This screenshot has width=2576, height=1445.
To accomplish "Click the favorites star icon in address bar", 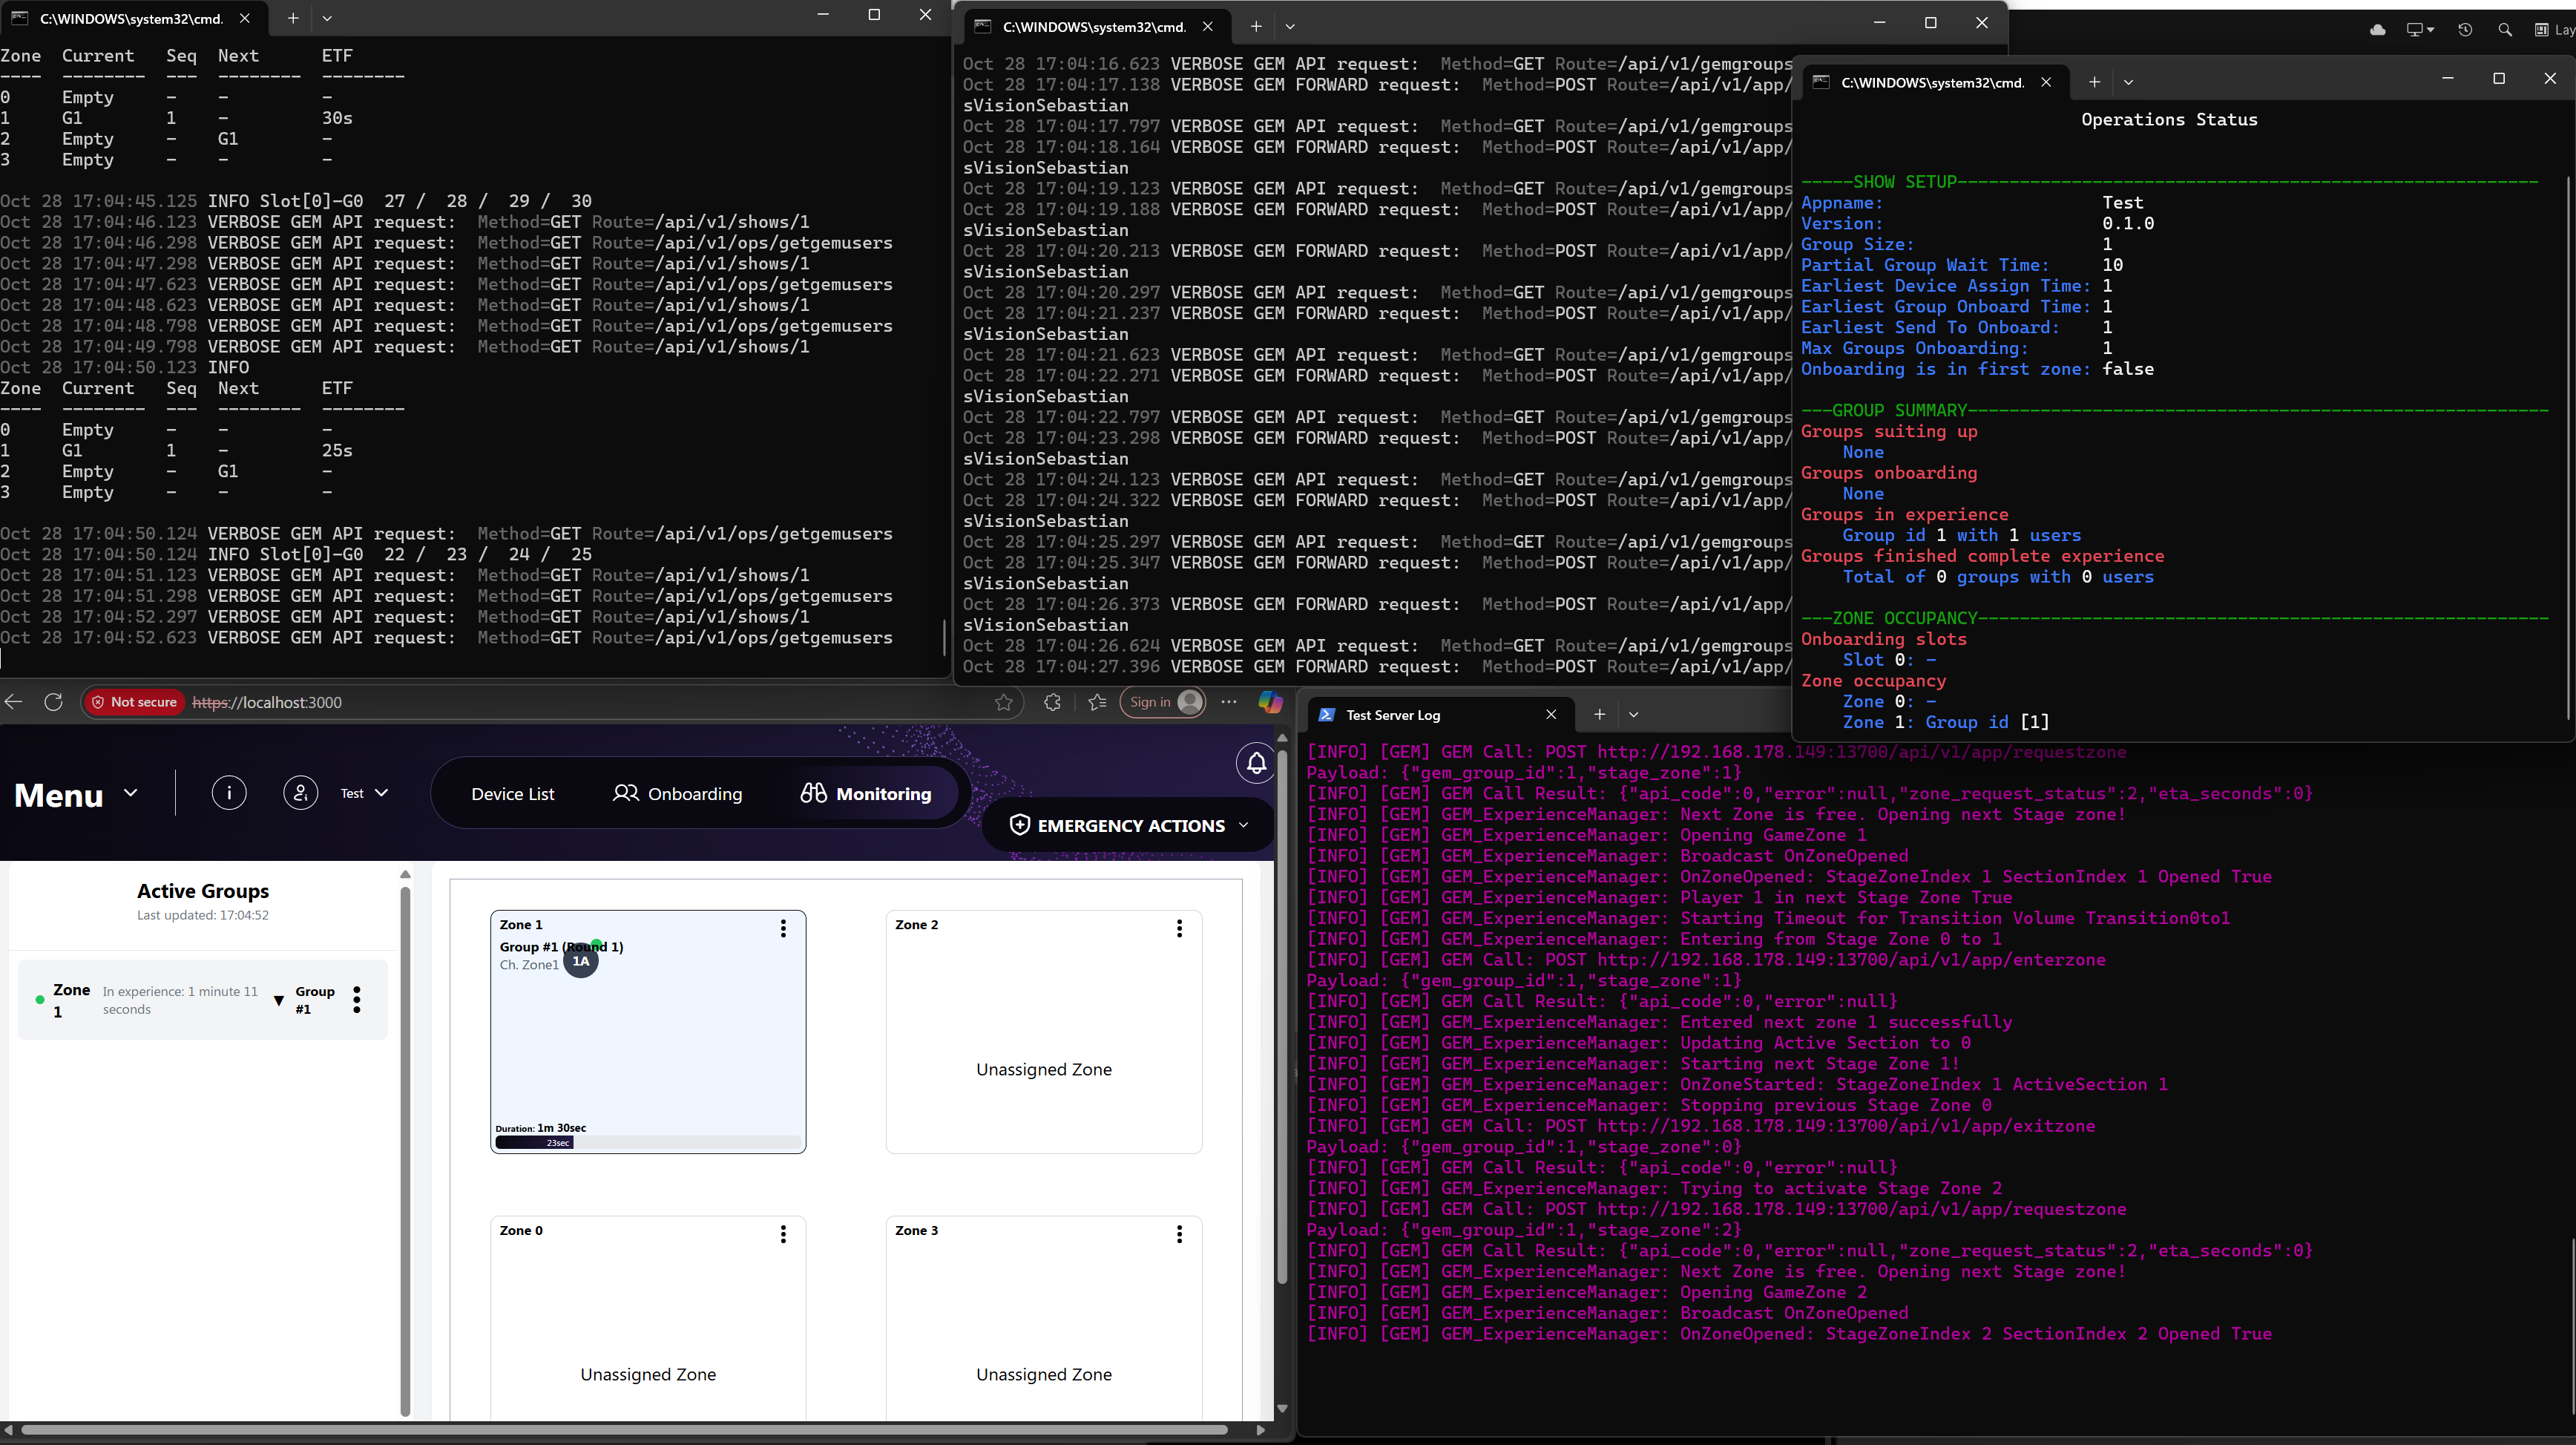I will [x=1004, y=702].
